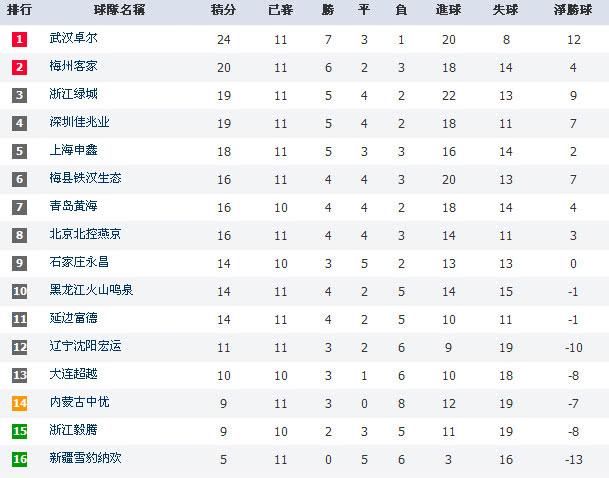609x478 pixels.
Task: Open the 深圳佳兆业 team page
Action: 79,123
